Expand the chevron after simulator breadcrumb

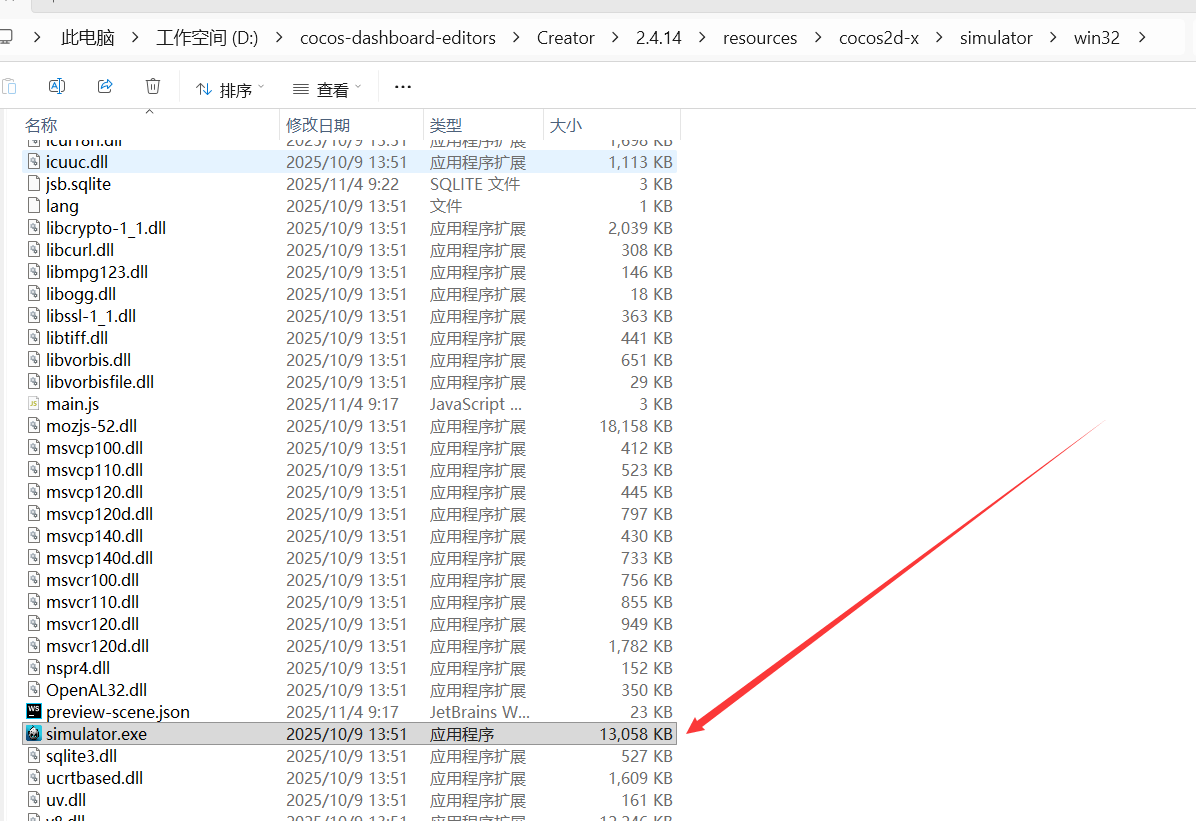[1053, 37]
